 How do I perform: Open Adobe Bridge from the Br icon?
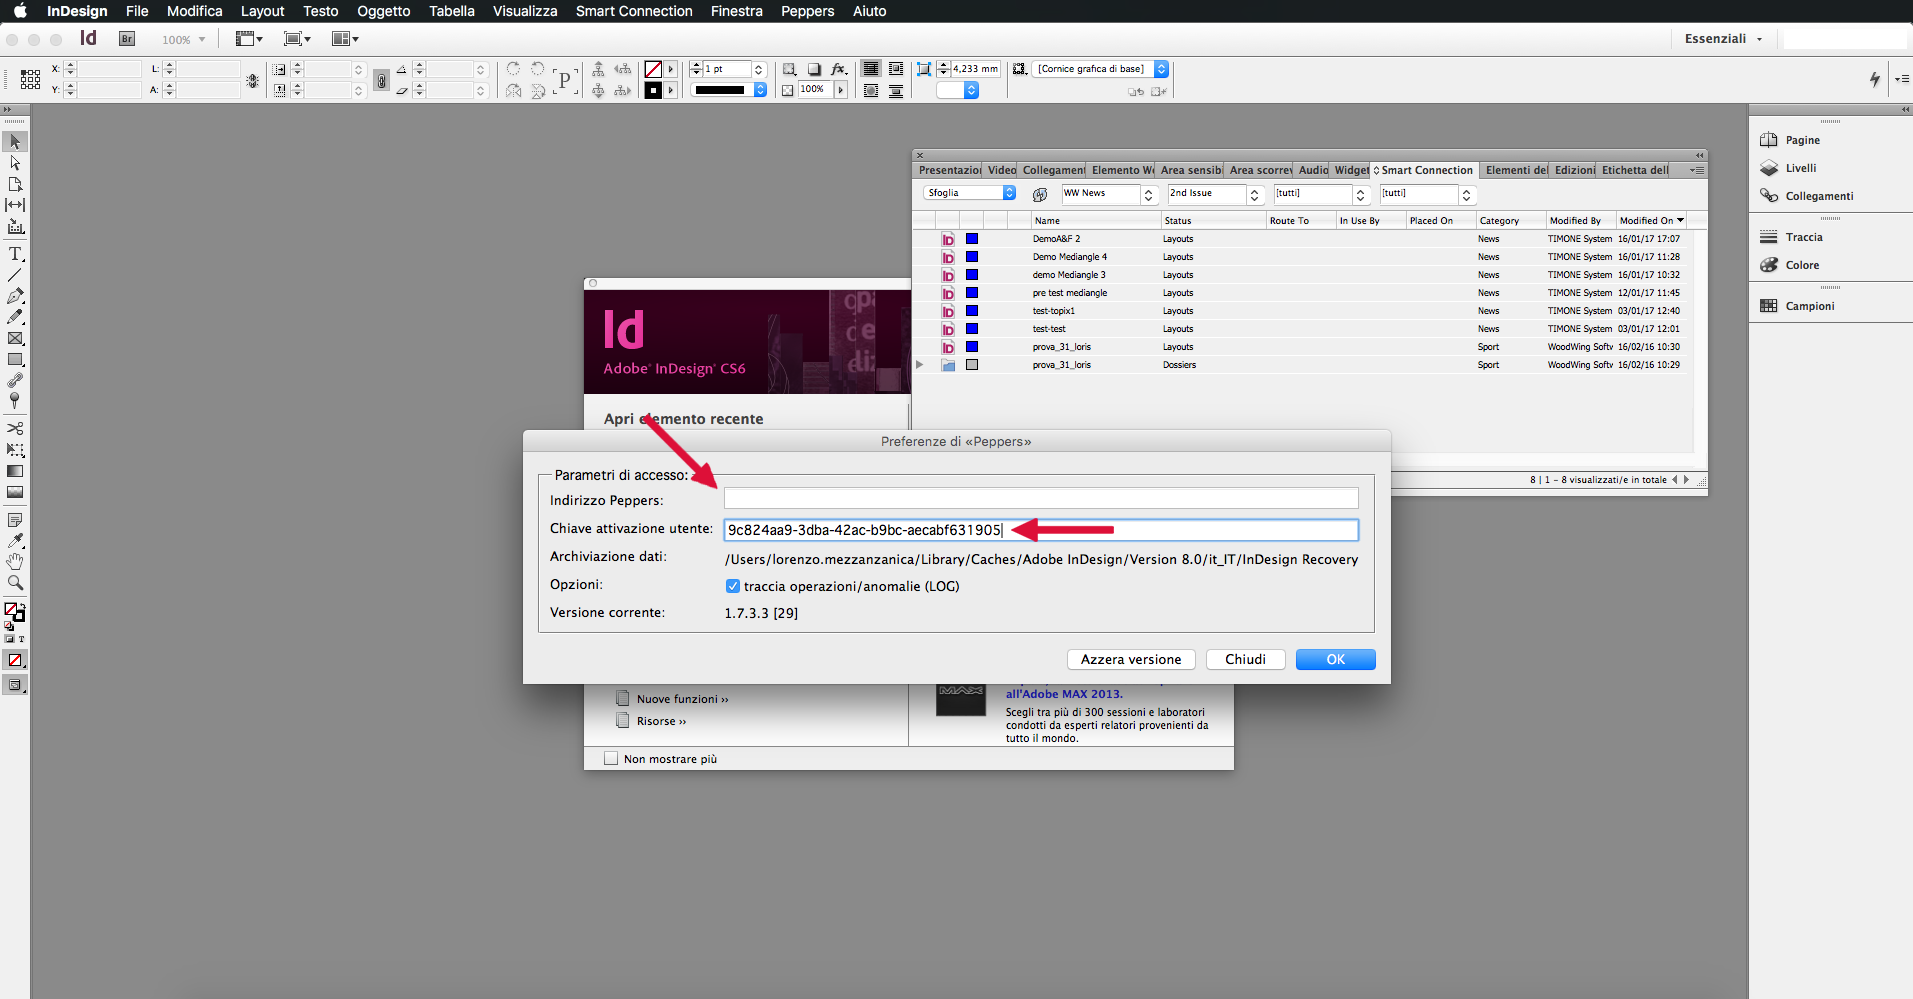coord(127,39)
